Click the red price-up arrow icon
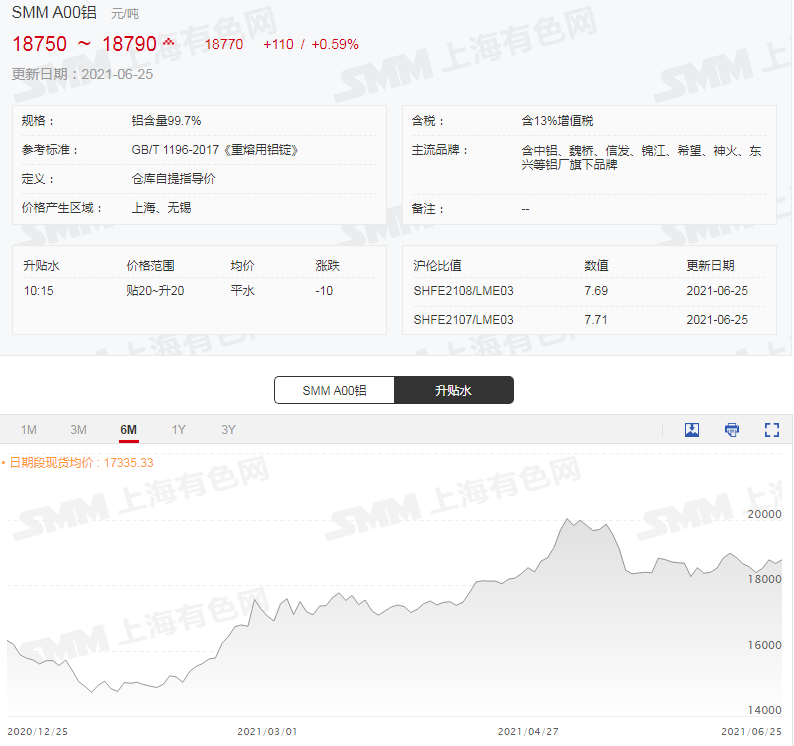The width and height of the screenshot is (794, 746). click(168, 42)
